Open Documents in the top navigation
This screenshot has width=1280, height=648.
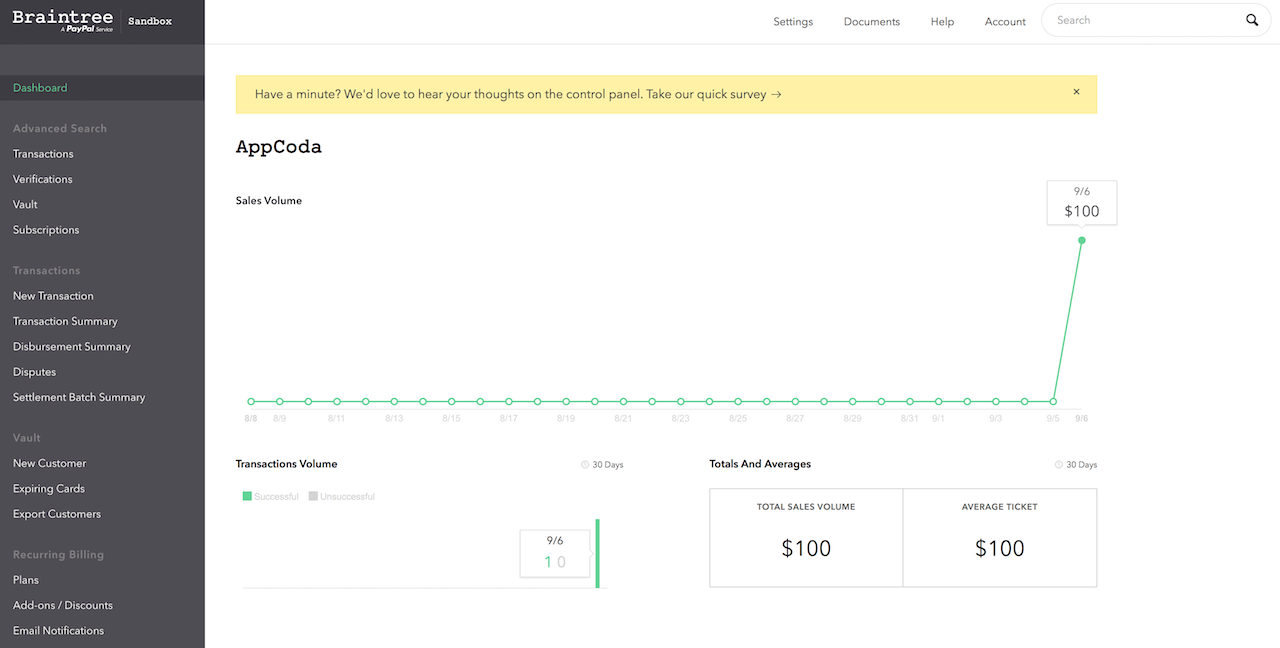coord(872,21)
